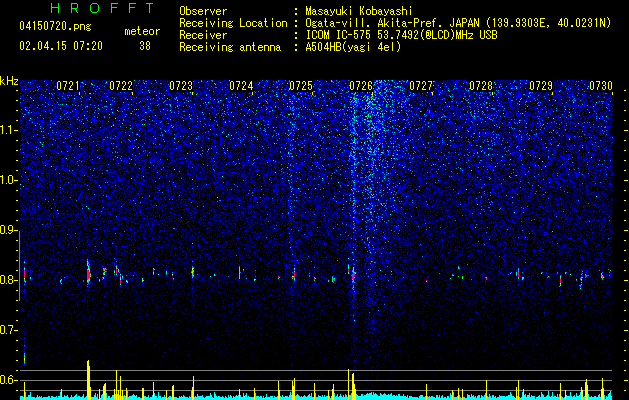Click the 0722 time marker
The image size is (629, 400).
121,86
